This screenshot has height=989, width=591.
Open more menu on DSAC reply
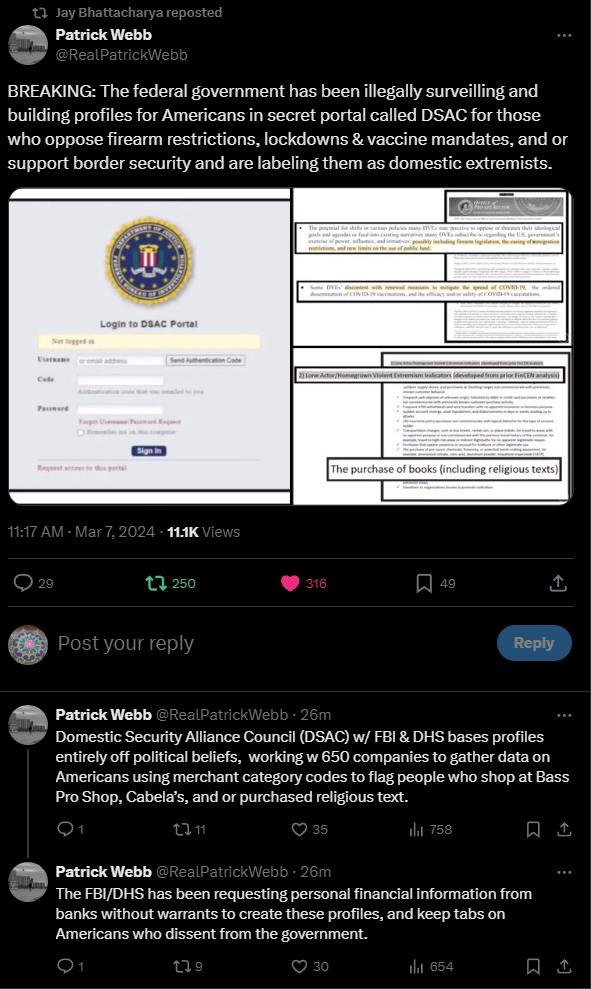pos(564,715)
